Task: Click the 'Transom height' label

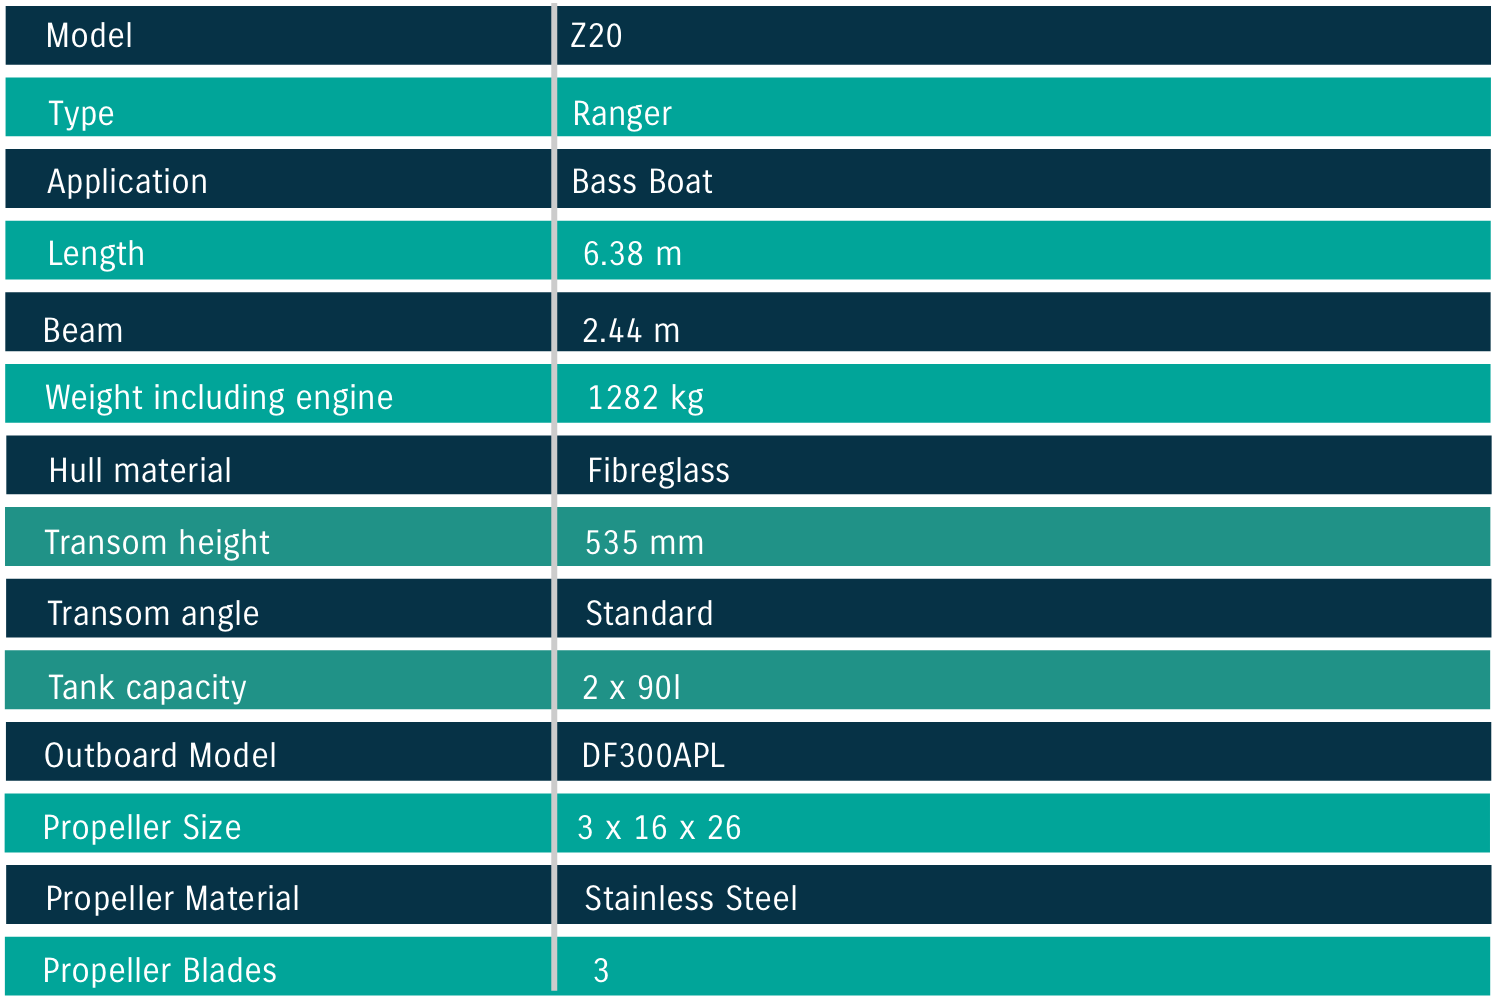Action: [x=157, y=543]
